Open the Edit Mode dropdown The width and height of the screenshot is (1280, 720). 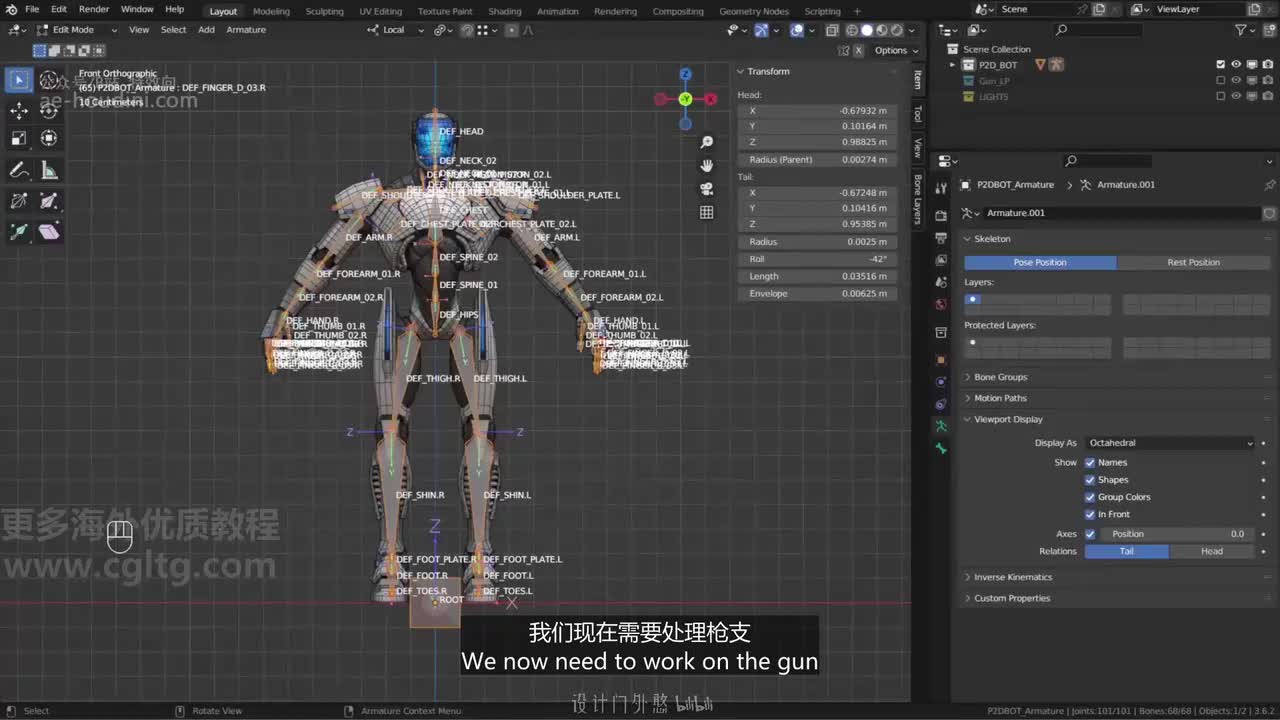coord(77,30)
